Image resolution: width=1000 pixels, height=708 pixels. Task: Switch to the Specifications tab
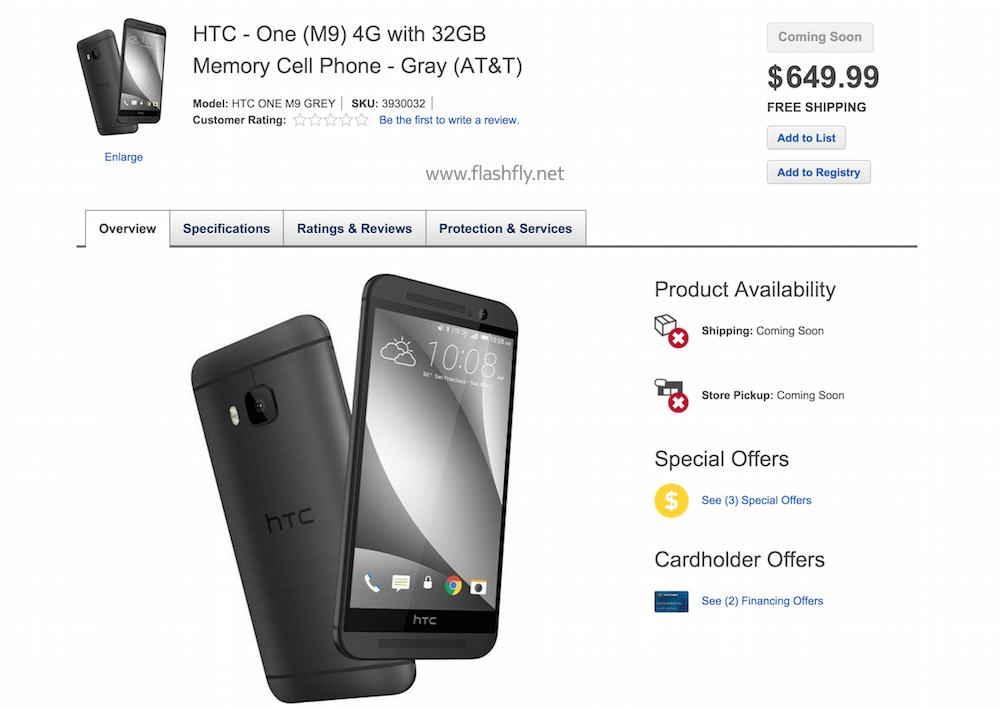coord(226,229)
